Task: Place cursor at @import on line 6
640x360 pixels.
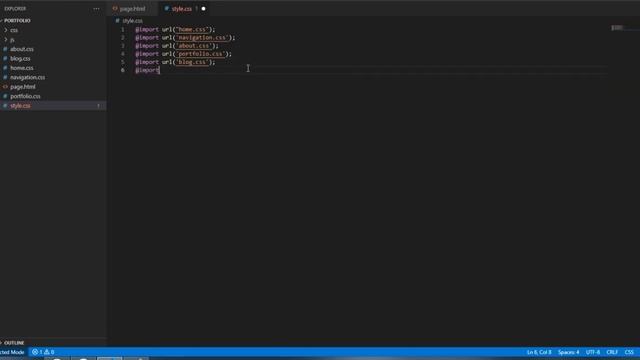Action: pos(147,70)
